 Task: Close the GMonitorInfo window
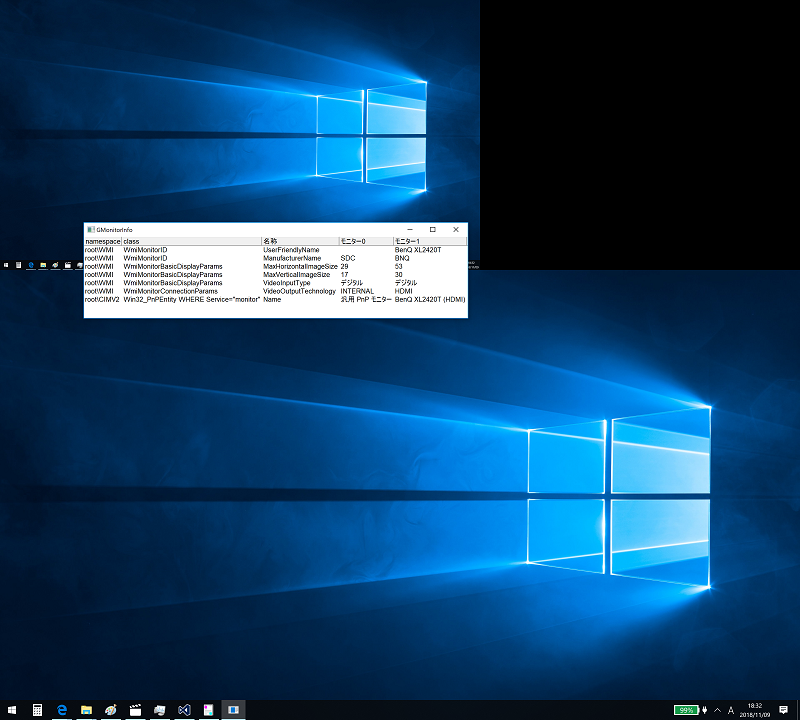click(x=456, y=230)
